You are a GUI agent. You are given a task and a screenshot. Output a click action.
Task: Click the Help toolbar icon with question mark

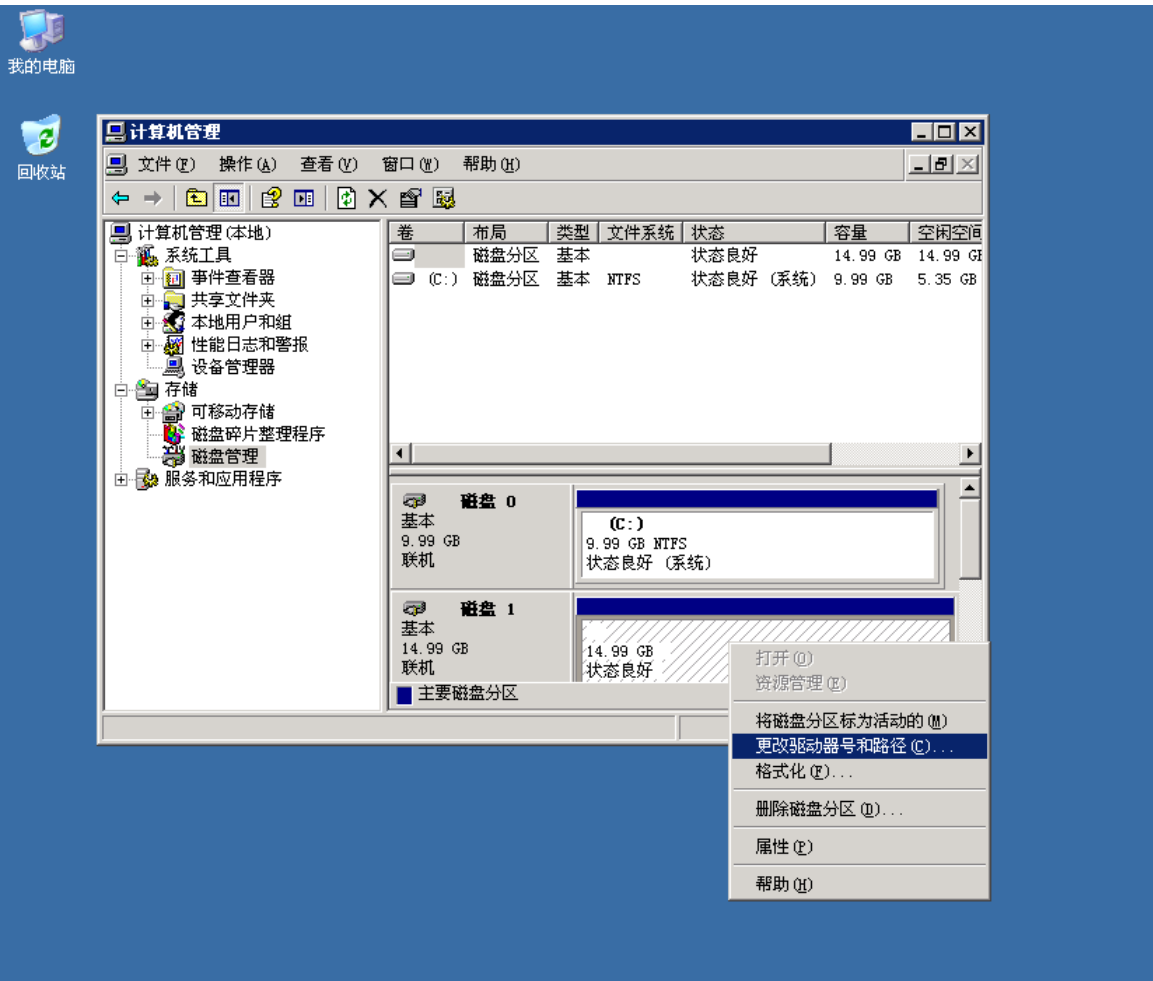(270, 198)
